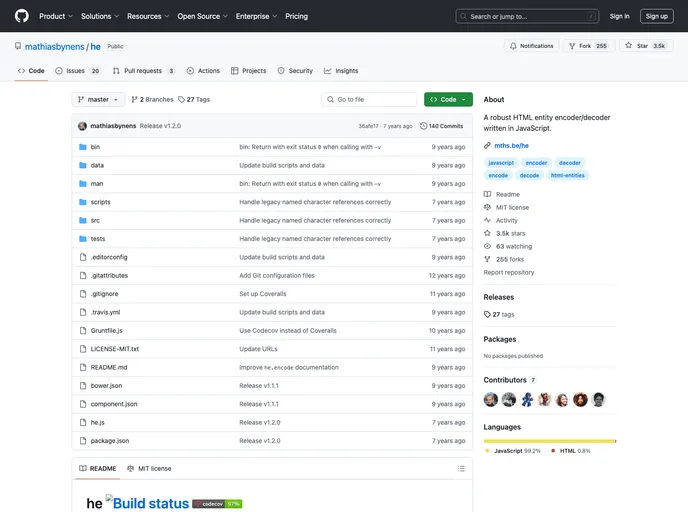Click the codecov 97% badge
Screen dimensions: 688x512
coord(217,504)
